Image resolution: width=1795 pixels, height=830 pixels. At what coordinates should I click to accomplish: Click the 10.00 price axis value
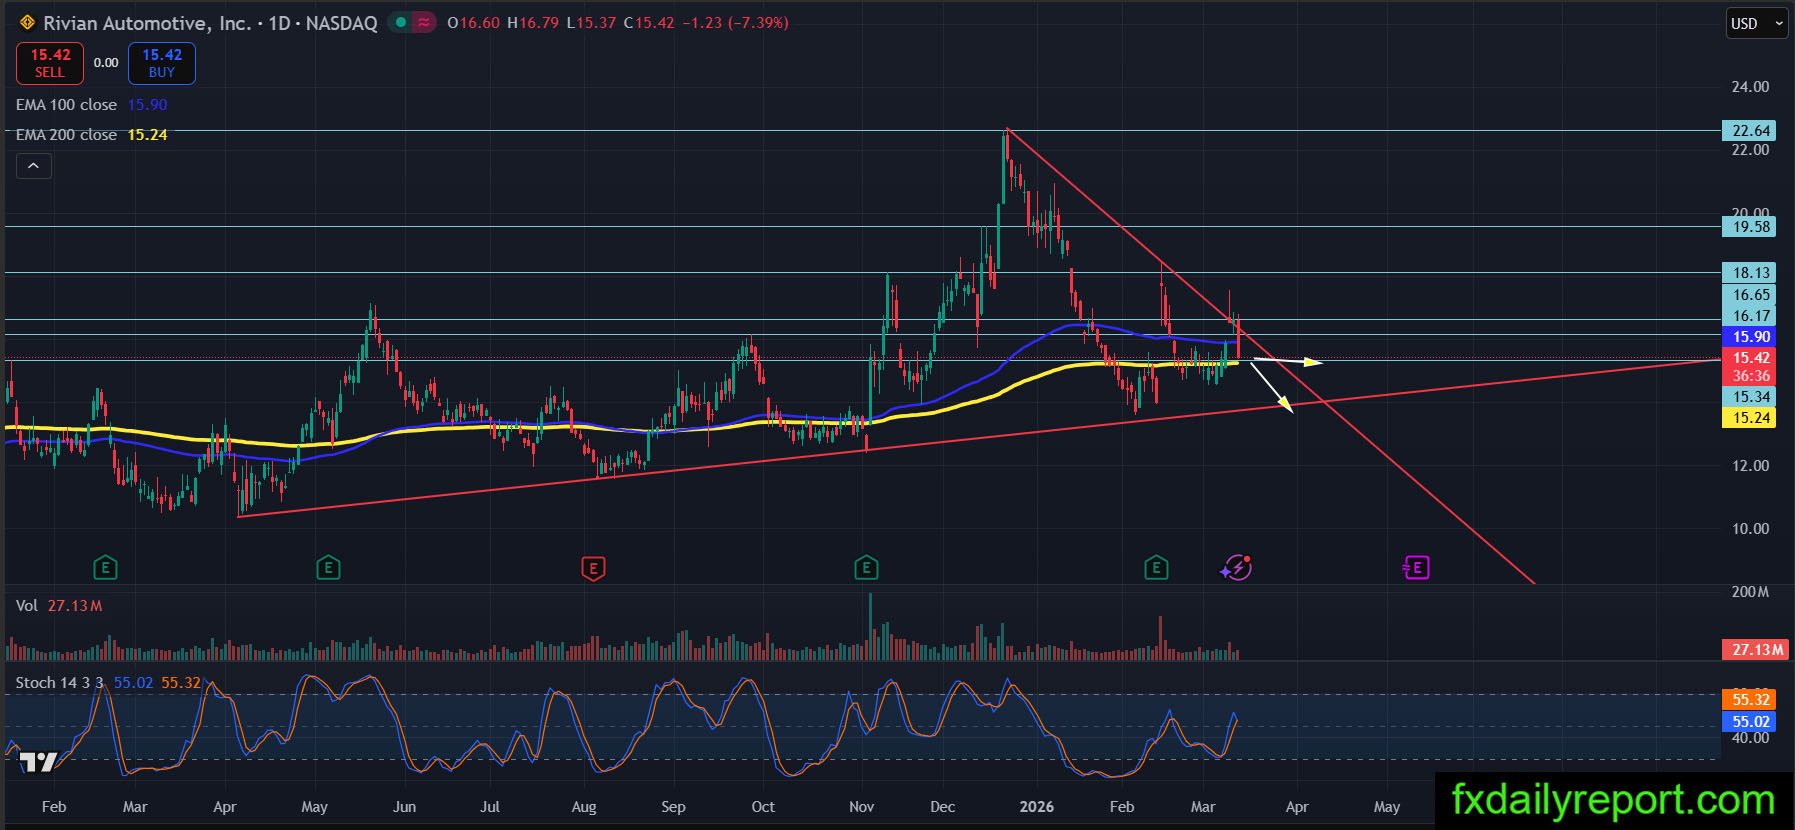1750,529
